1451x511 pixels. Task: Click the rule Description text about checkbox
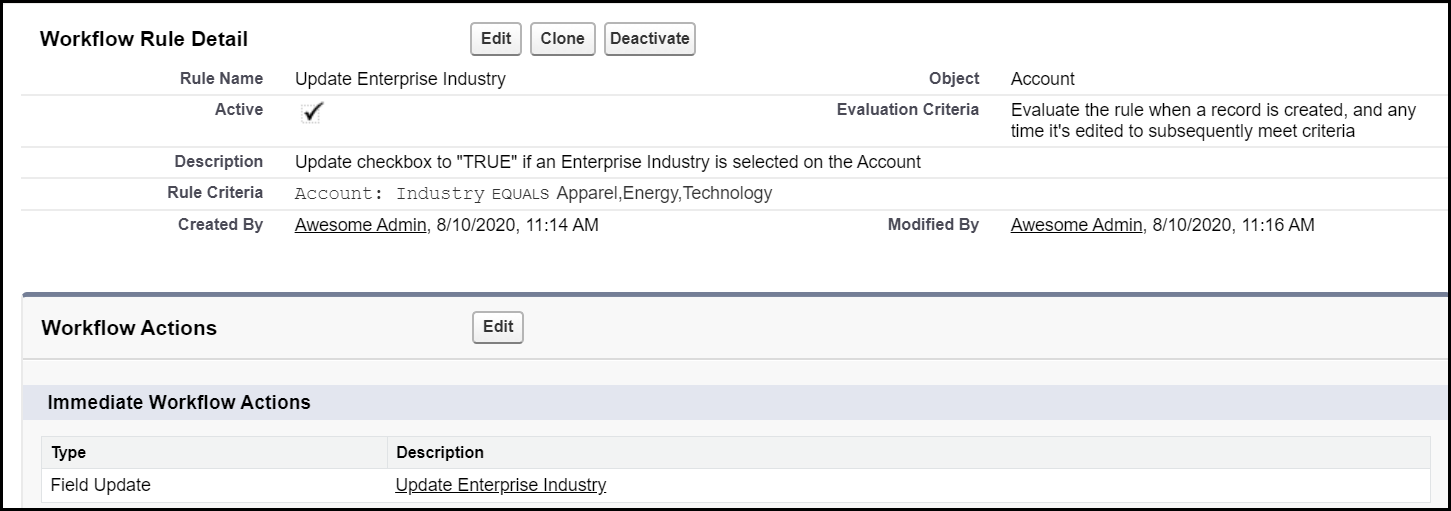(x=608, y=161)
